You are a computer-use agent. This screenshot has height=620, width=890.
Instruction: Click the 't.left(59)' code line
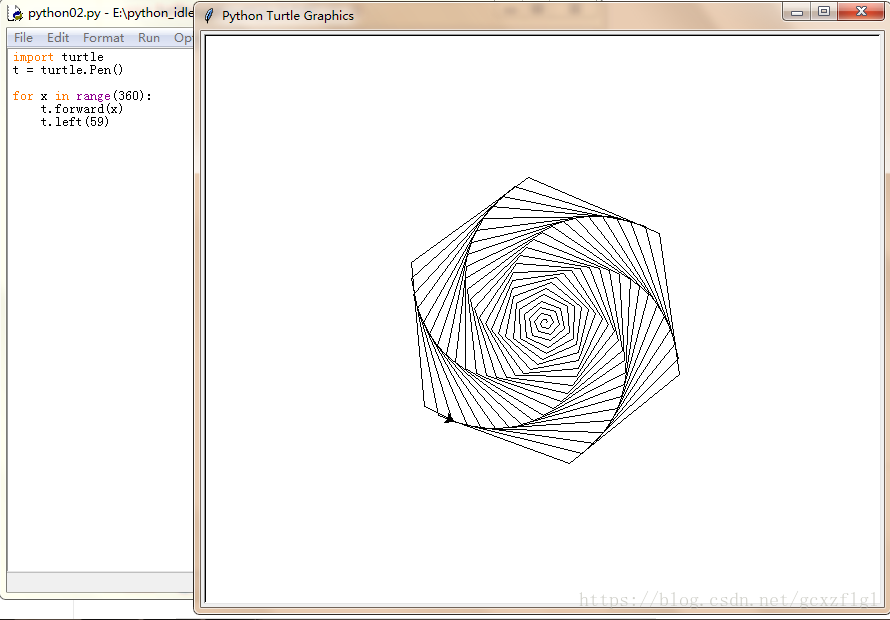pos(74,122)
